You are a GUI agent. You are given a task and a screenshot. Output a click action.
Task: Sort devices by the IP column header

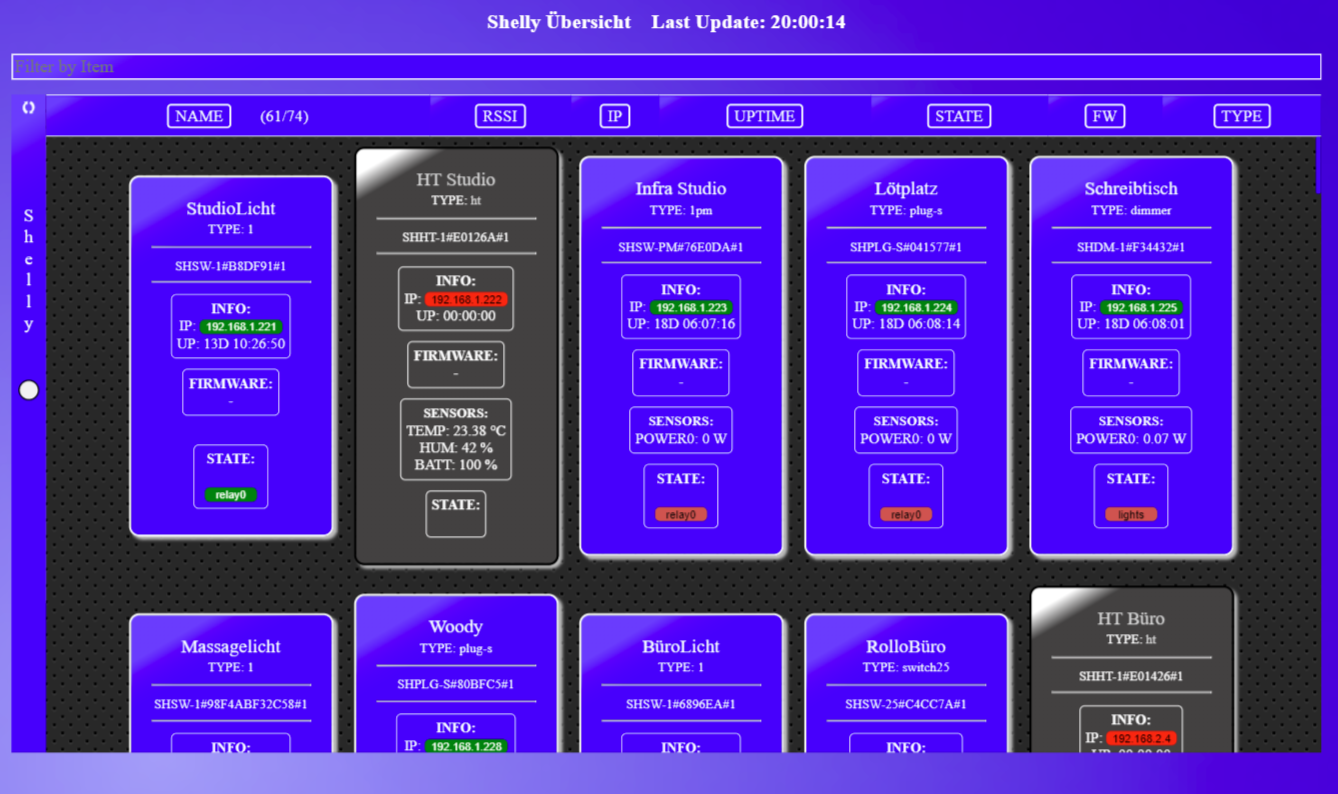615,116
